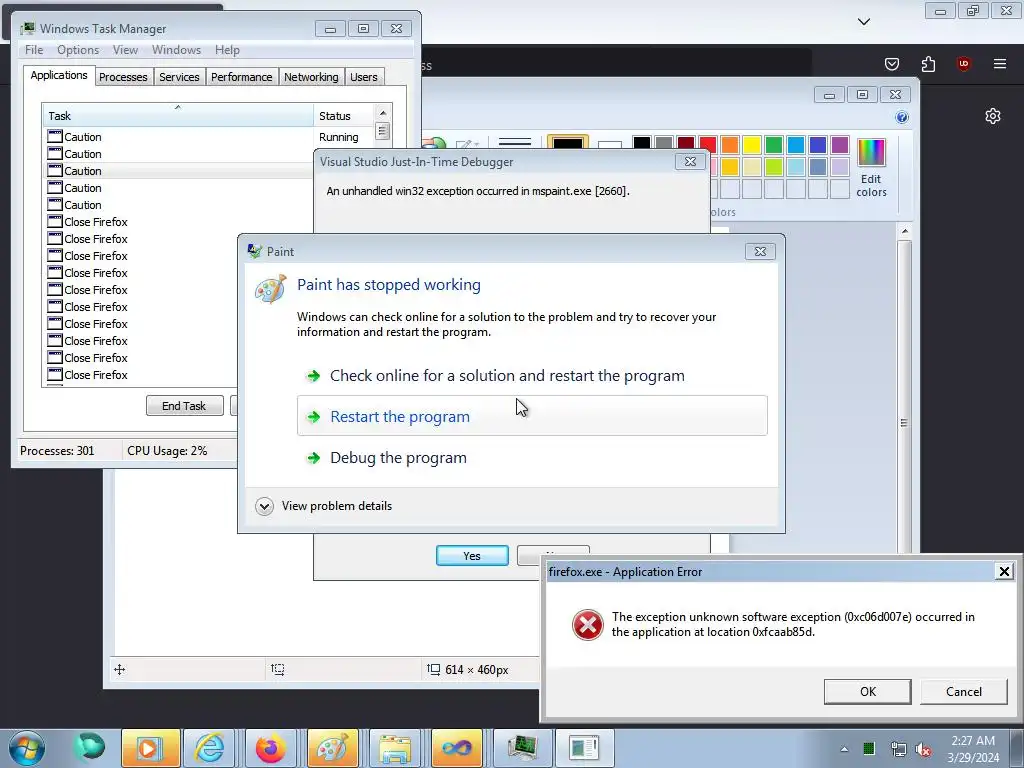Switch to Paint via taskbar icon
The image size is (1024, 768).
point(332,748)
